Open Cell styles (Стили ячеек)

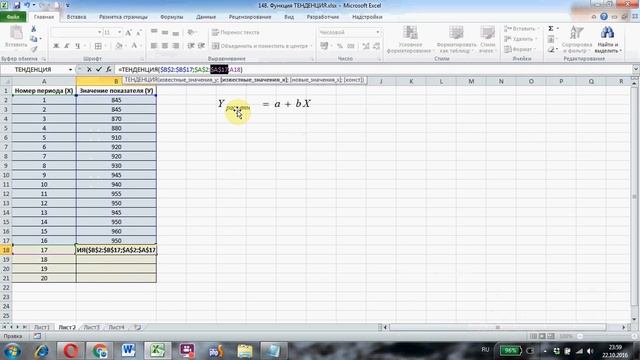pyautogui.click(x=487, y=39)
